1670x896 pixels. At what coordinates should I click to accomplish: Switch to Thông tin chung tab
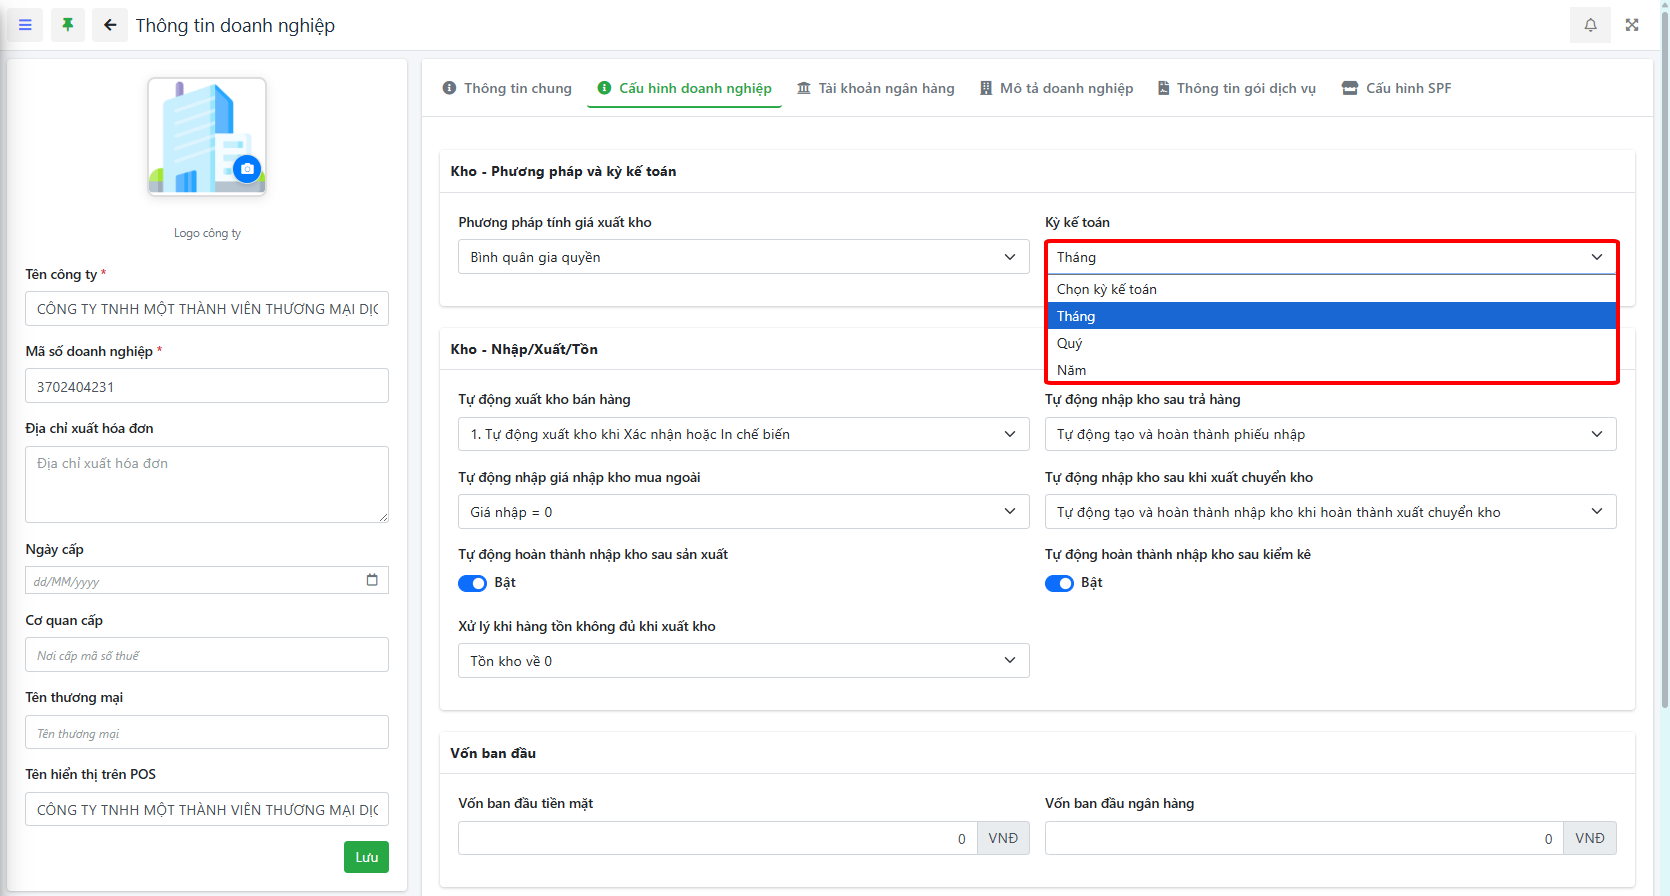pyautogui.click(x=507, y=88)
